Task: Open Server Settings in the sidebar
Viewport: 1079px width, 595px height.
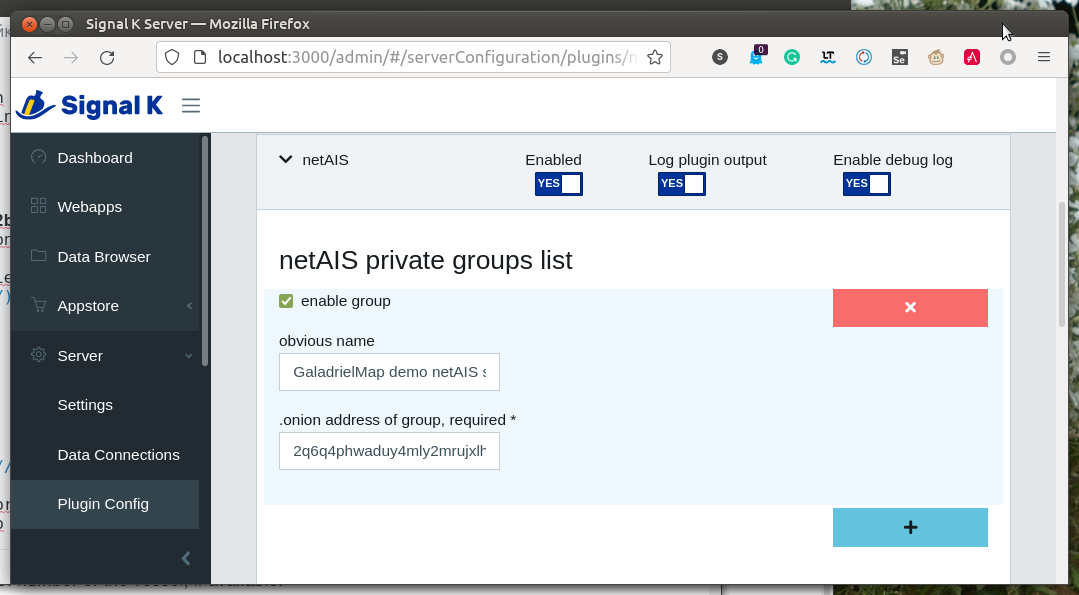Action: click(x=105, y=405)
